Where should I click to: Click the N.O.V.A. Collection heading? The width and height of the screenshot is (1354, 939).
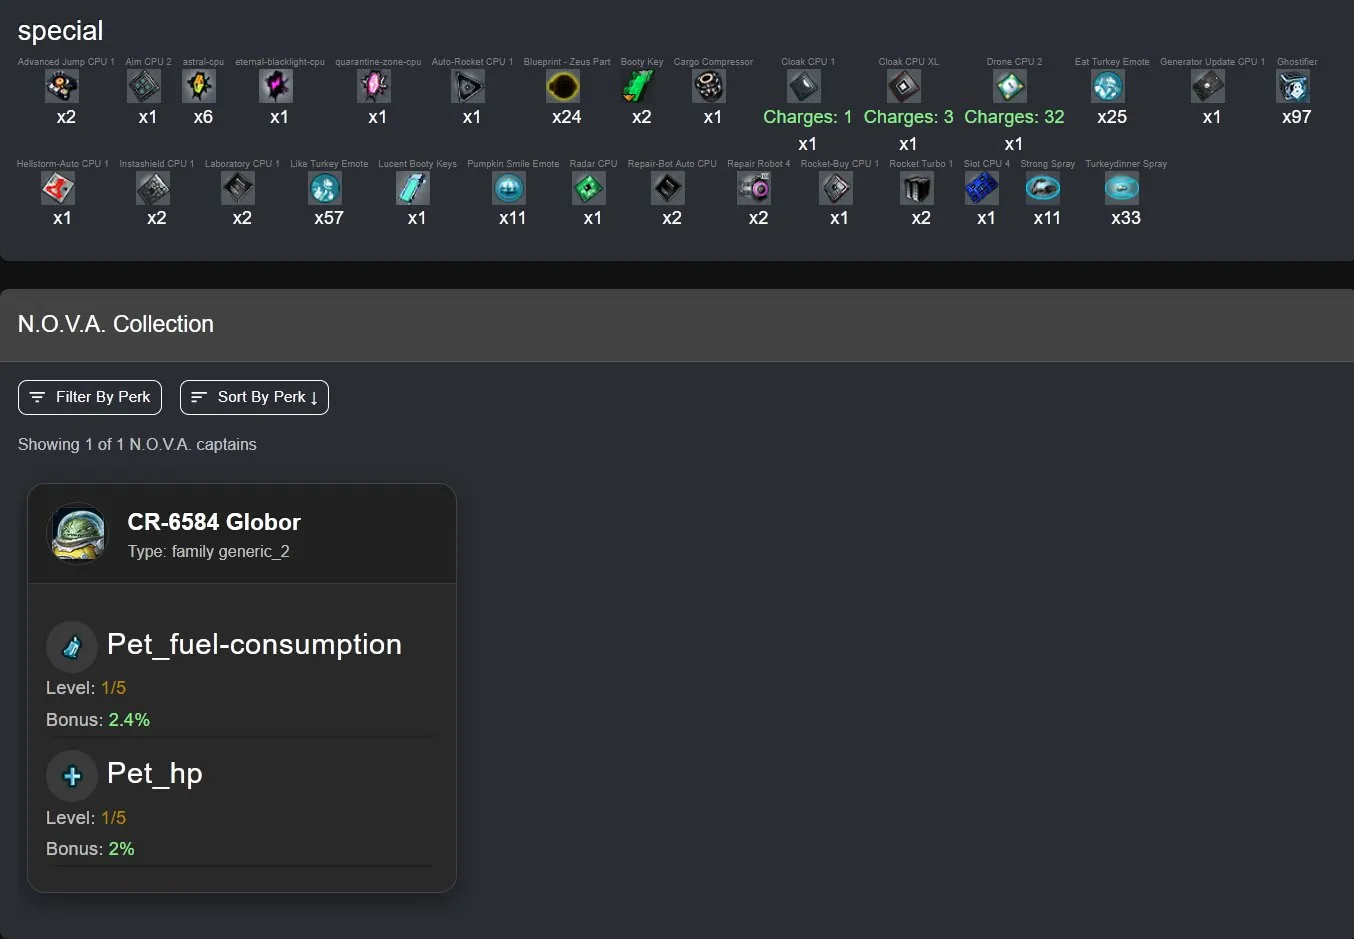coord(116,324)
